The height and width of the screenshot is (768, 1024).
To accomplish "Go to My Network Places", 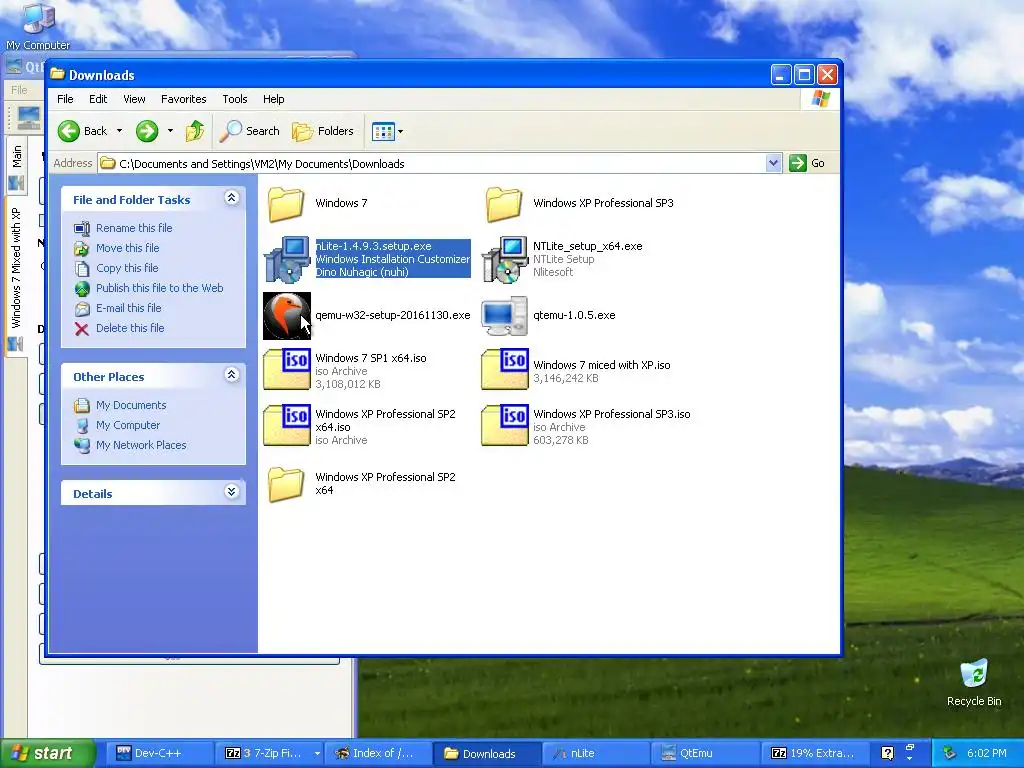I will pyautogui.click(x=141, y=445).
